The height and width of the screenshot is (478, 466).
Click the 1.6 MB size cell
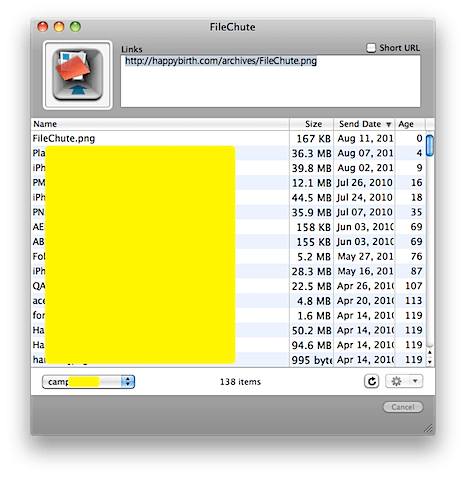[312, 315]
